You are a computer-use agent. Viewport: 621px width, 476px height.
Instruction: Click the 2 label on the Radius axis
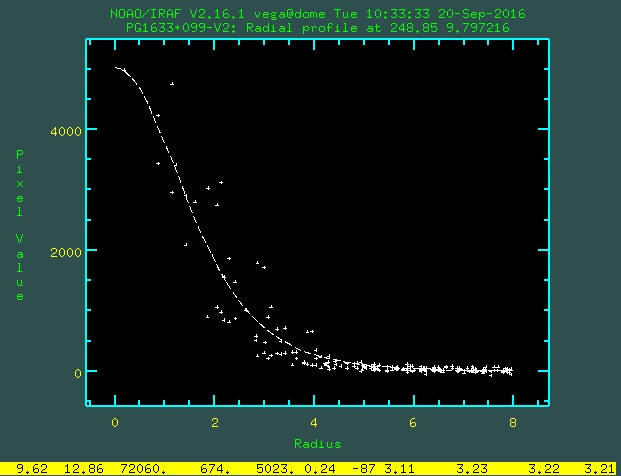215,423
